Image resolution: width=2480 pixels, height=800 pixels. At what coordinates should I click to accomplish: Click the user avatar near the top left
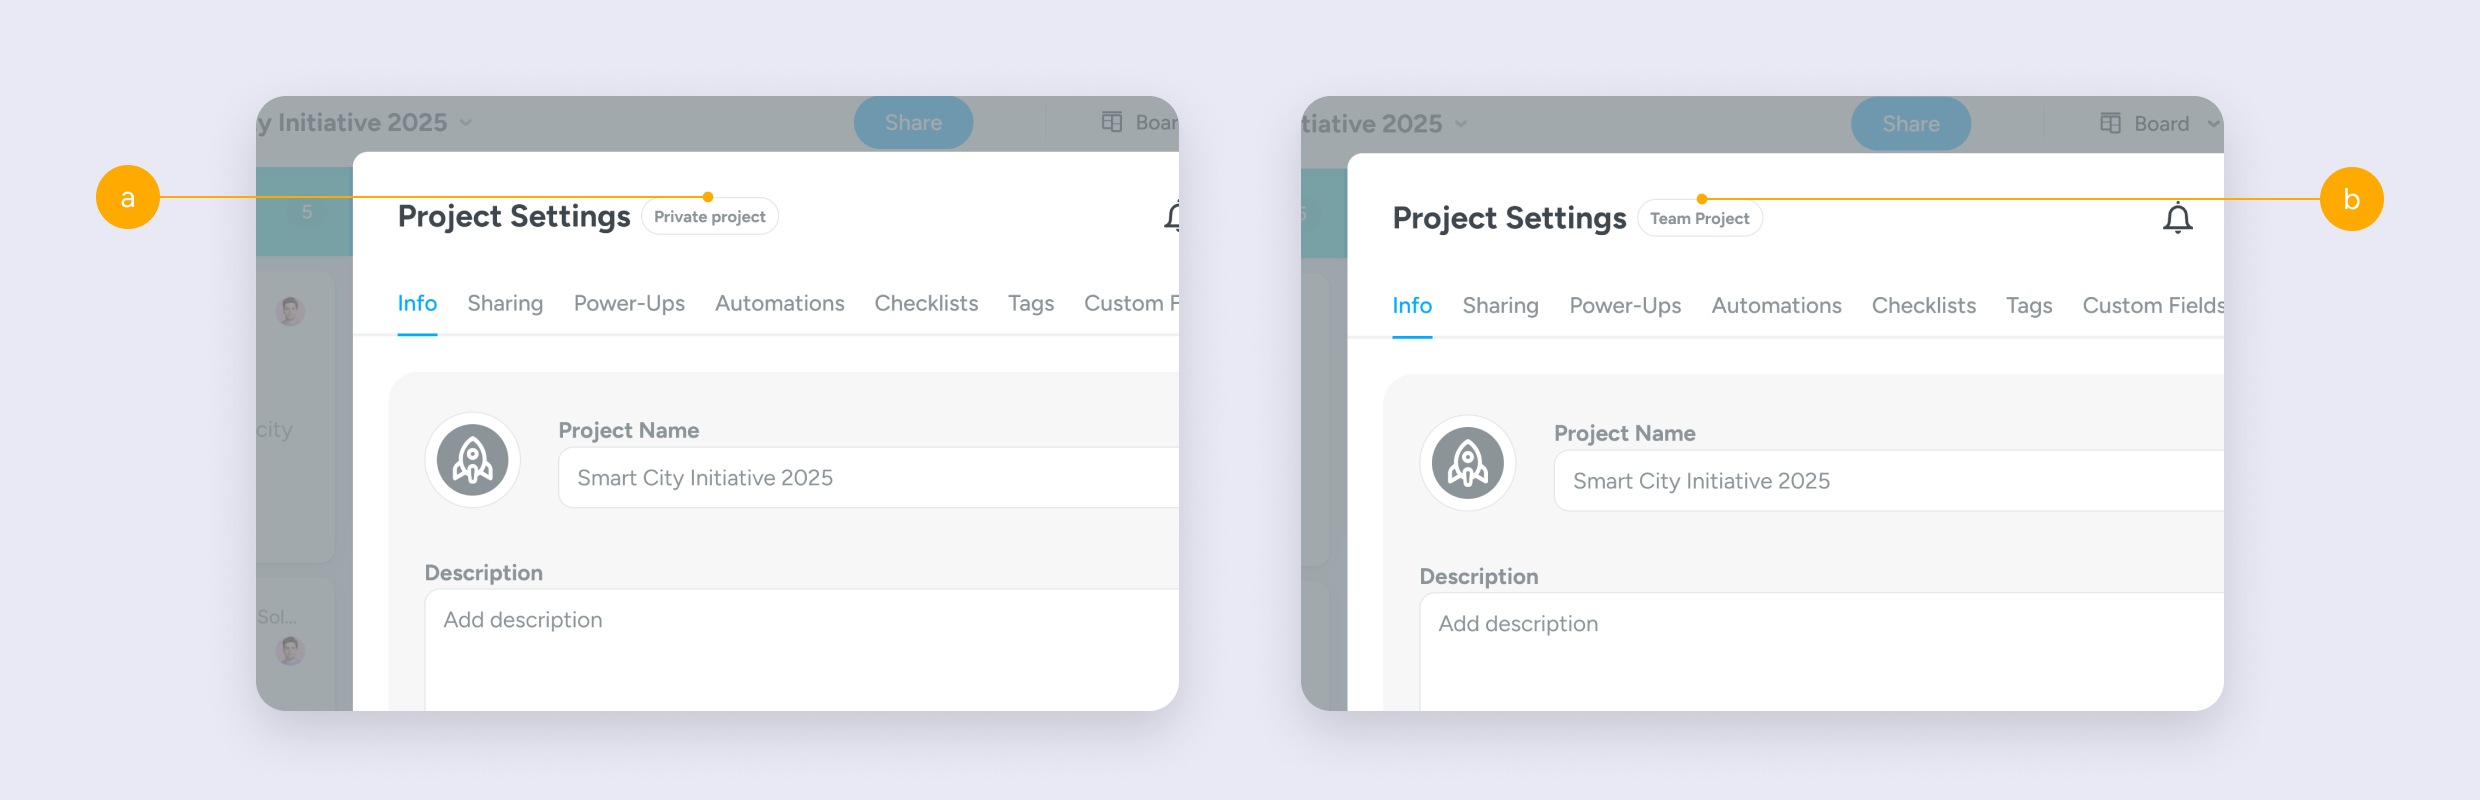point(291,311)
